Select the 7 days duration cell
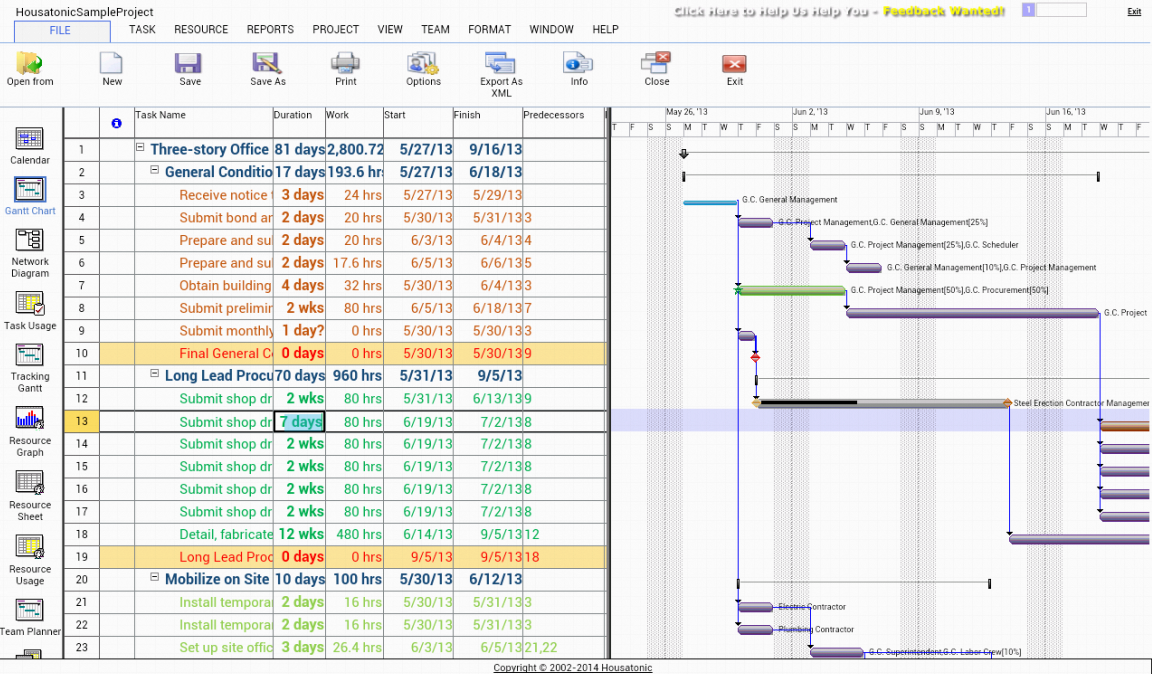The height and width of the screenshot is (674, 1152). tap(299, 422)
